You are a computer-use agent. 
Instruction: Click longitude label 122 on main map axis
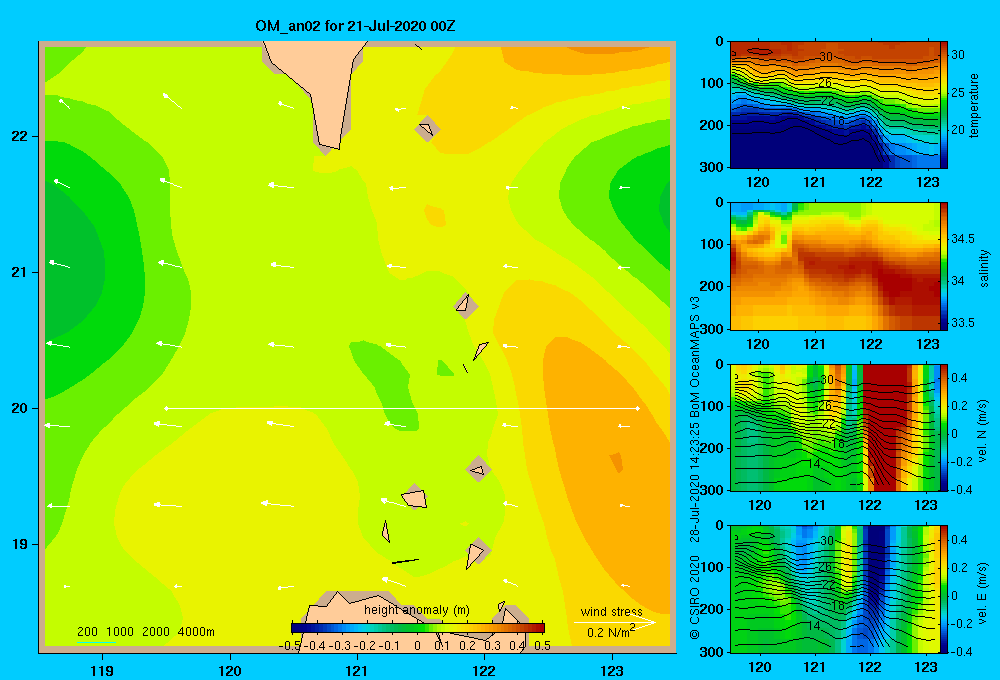(485, 670)
